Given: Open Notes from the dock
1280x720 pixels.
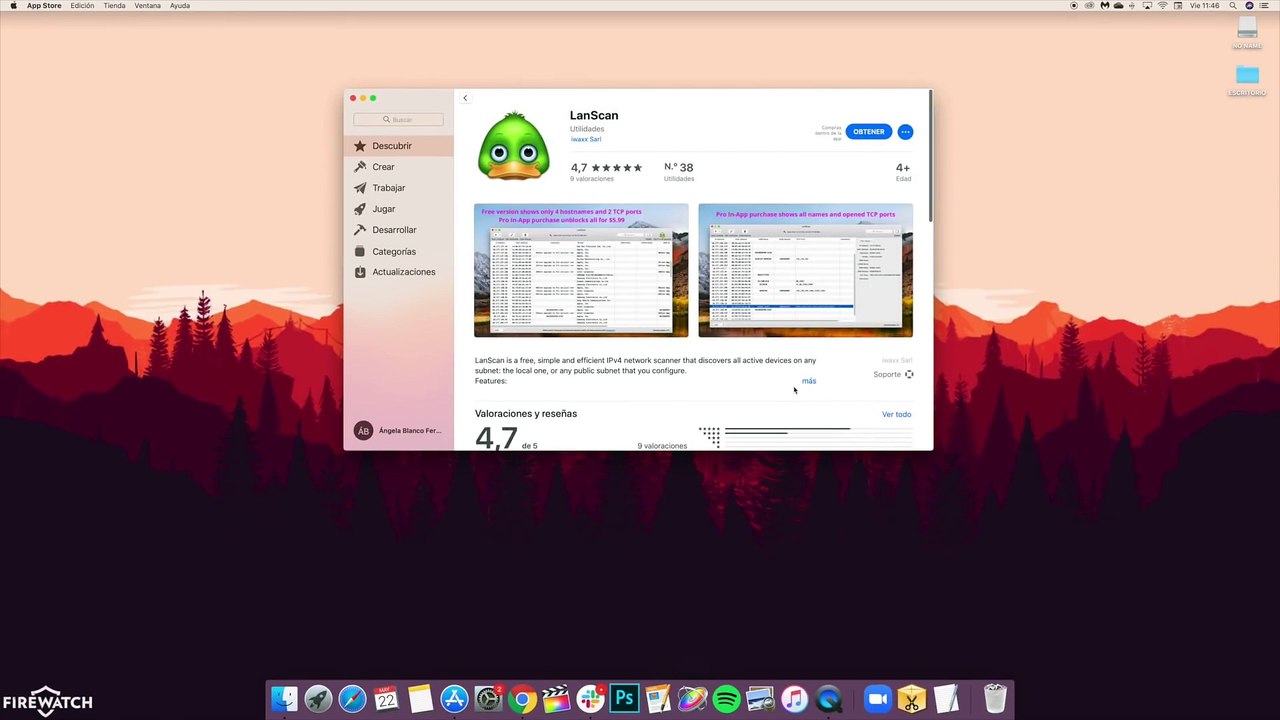Looking at the screenshot, I should 420,699.
